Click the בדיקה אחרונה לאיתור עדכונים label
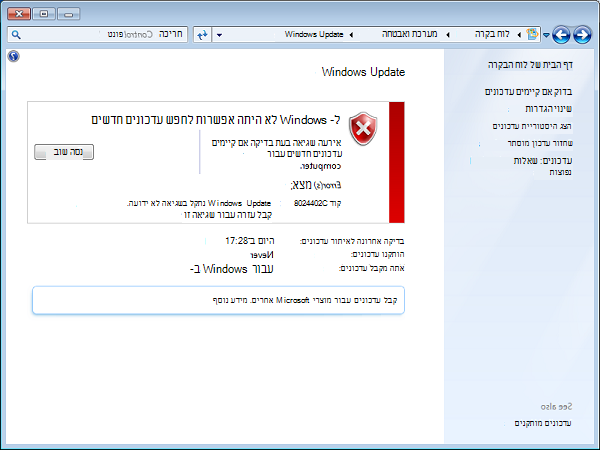Viewport: 600px width, 450px height. 352,241
